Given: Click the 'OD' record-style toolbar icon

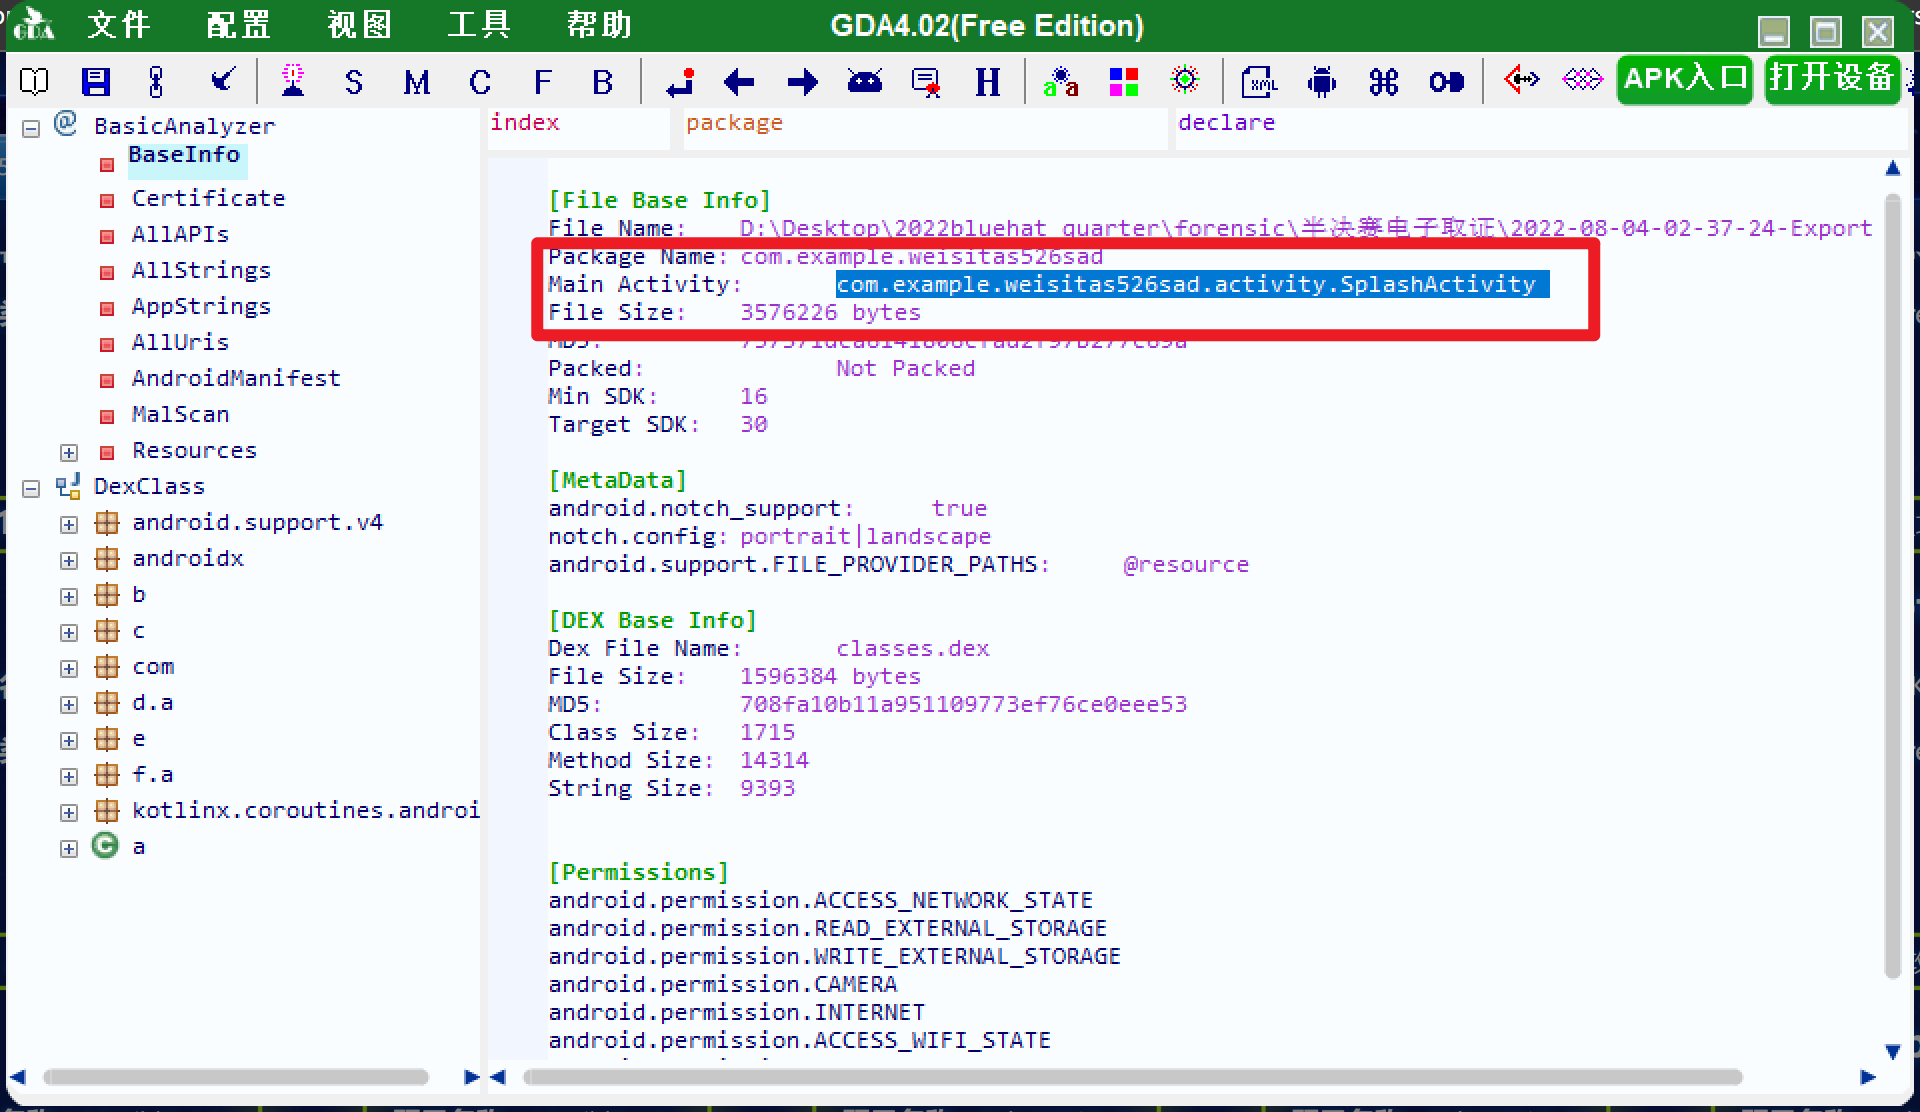Looking at the screenshot, I should click(x=1446, y=82).
